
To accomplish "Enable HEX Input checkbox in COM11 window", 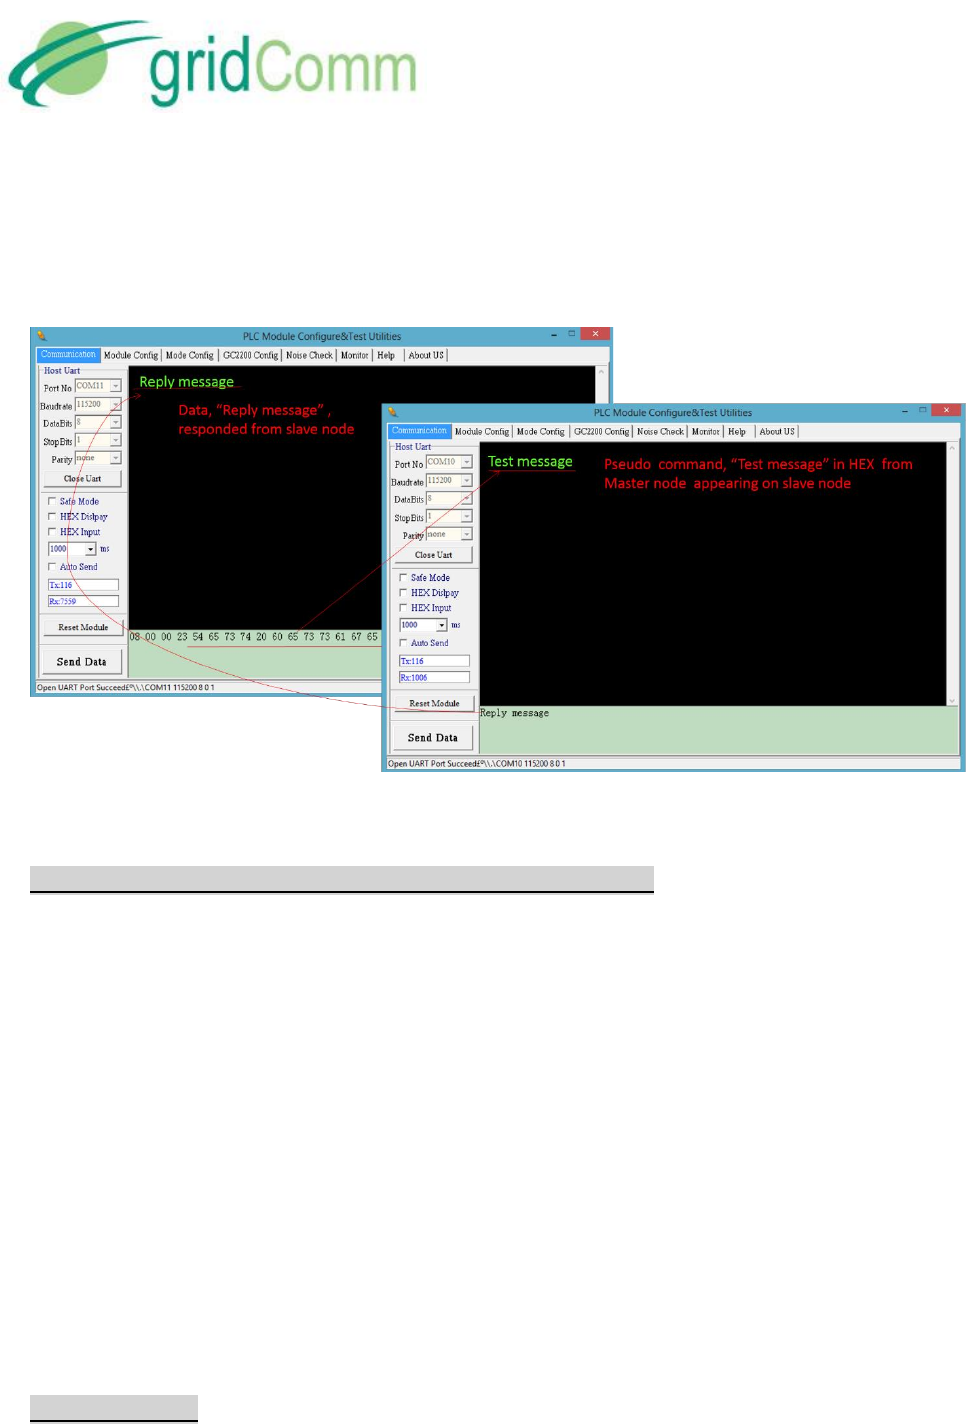I will click(x=52, y=531).
